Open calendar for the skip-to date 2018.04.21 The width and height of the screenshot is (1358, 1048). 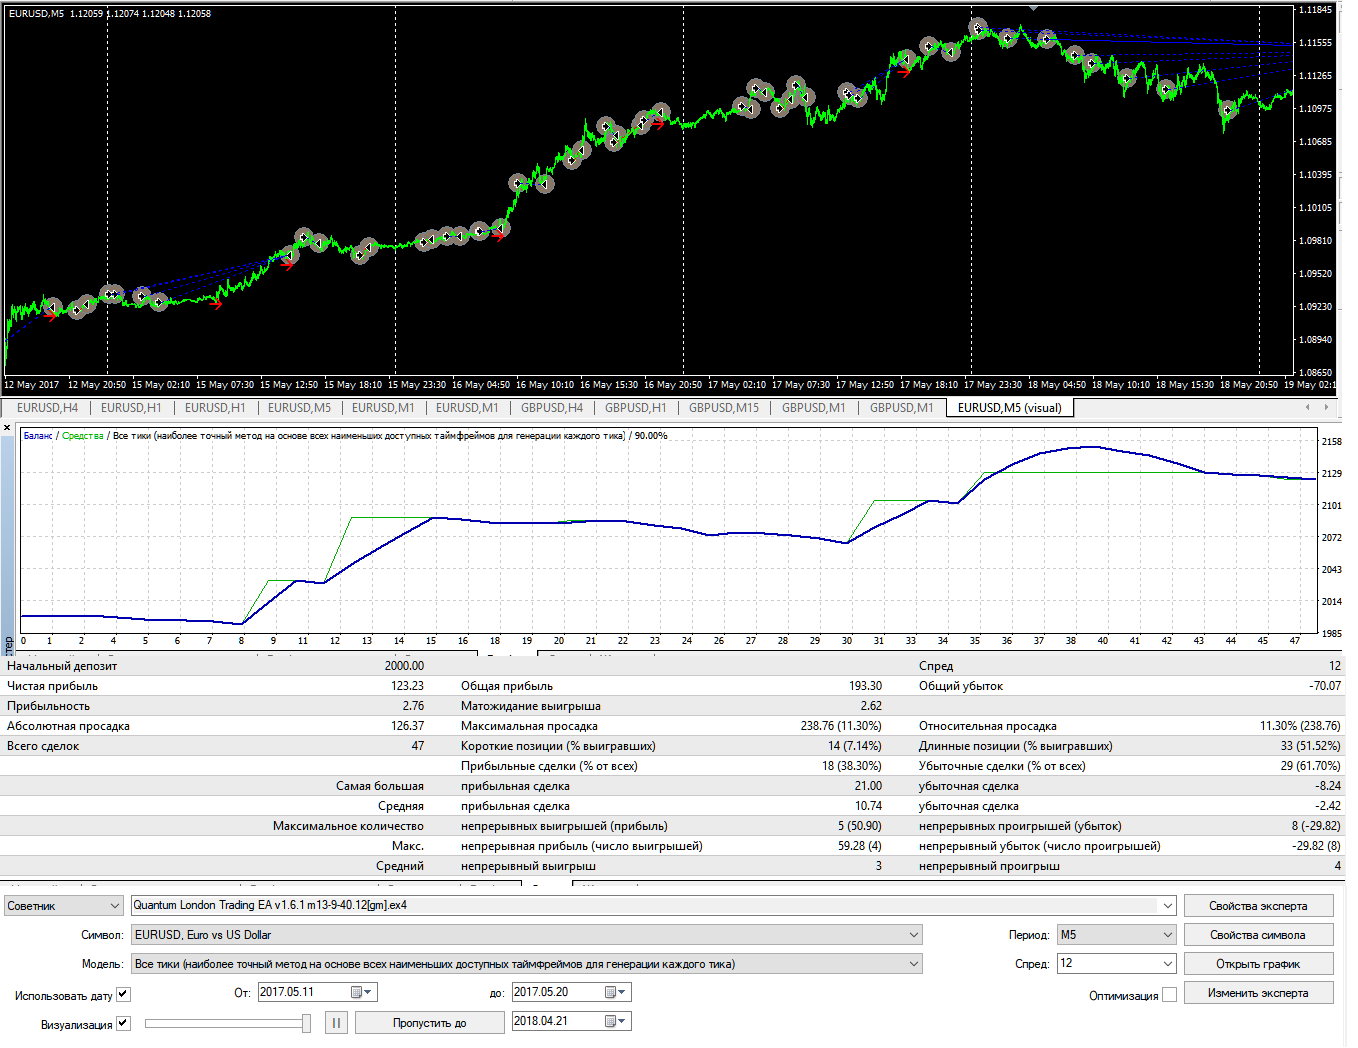click(615, 1021)
